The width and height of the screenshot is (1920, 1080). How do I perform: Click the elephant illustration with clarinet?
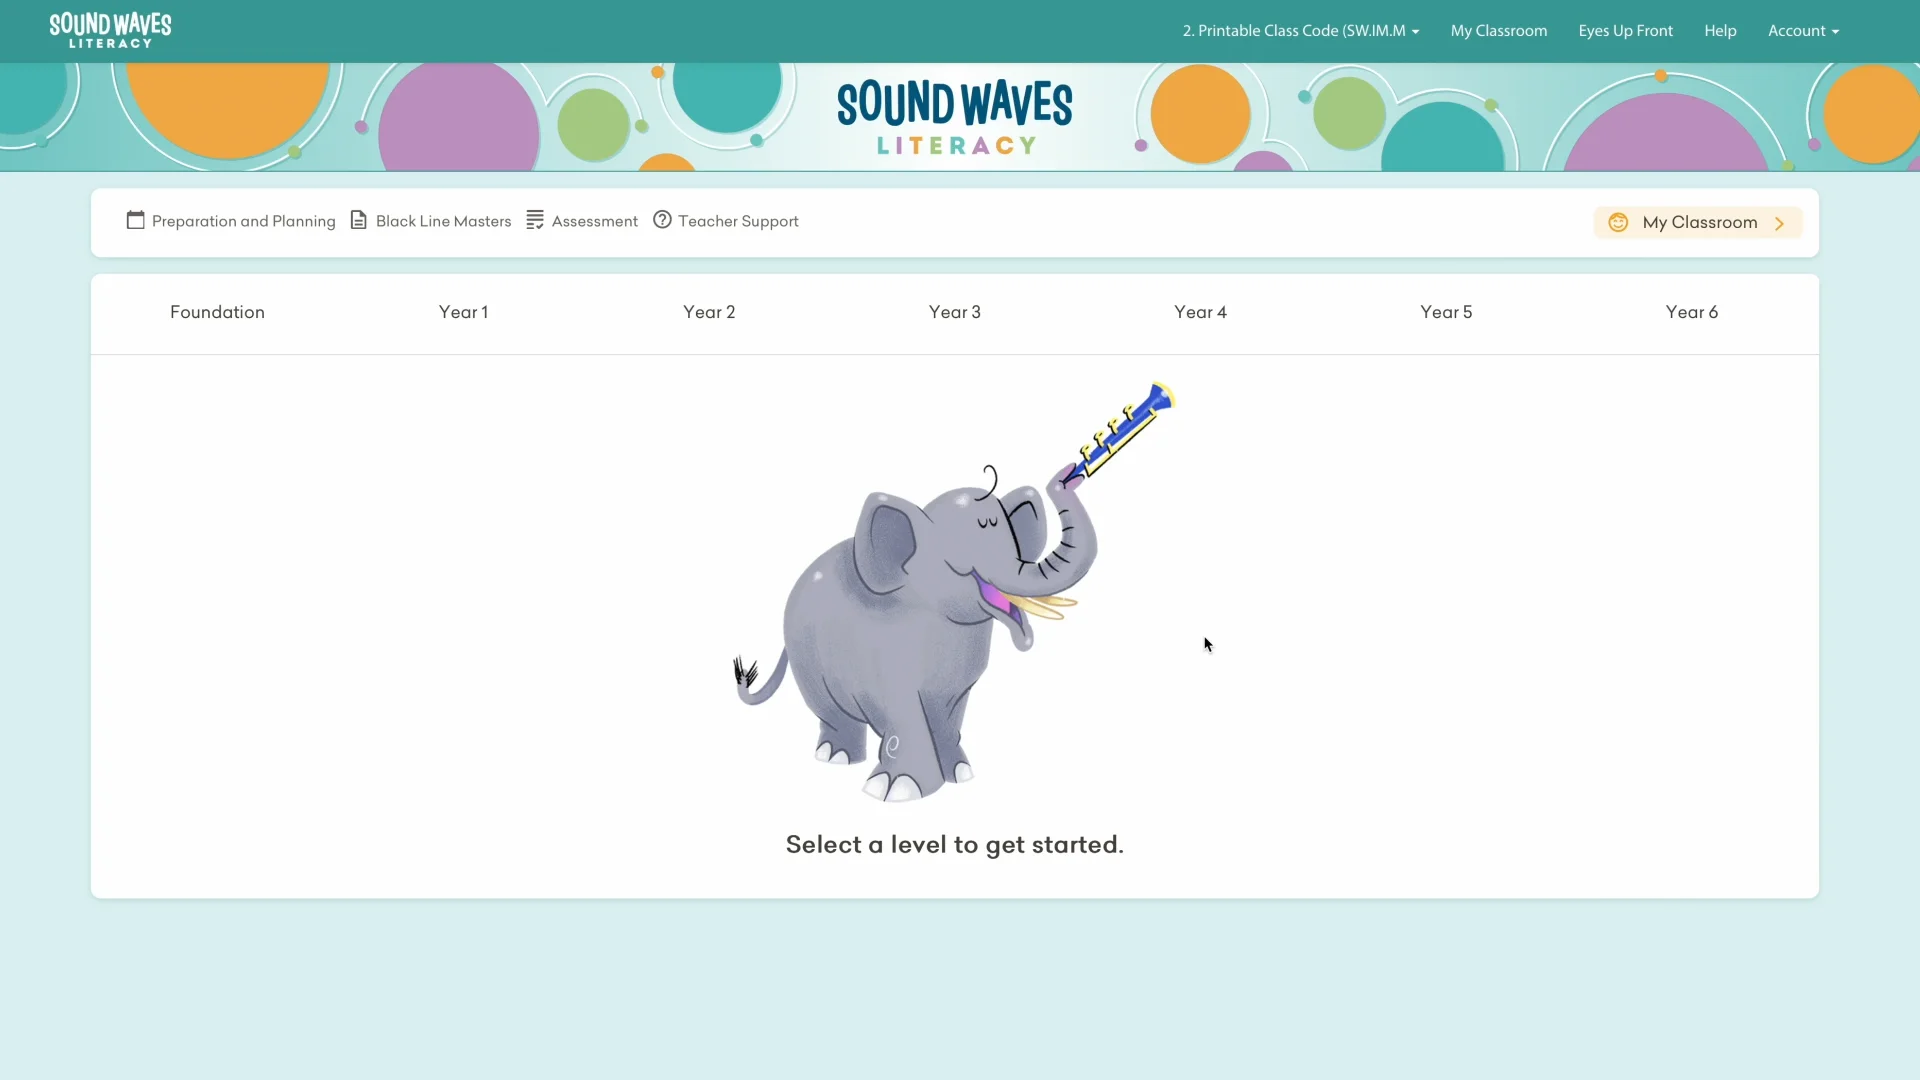click(x=954, y=591)
